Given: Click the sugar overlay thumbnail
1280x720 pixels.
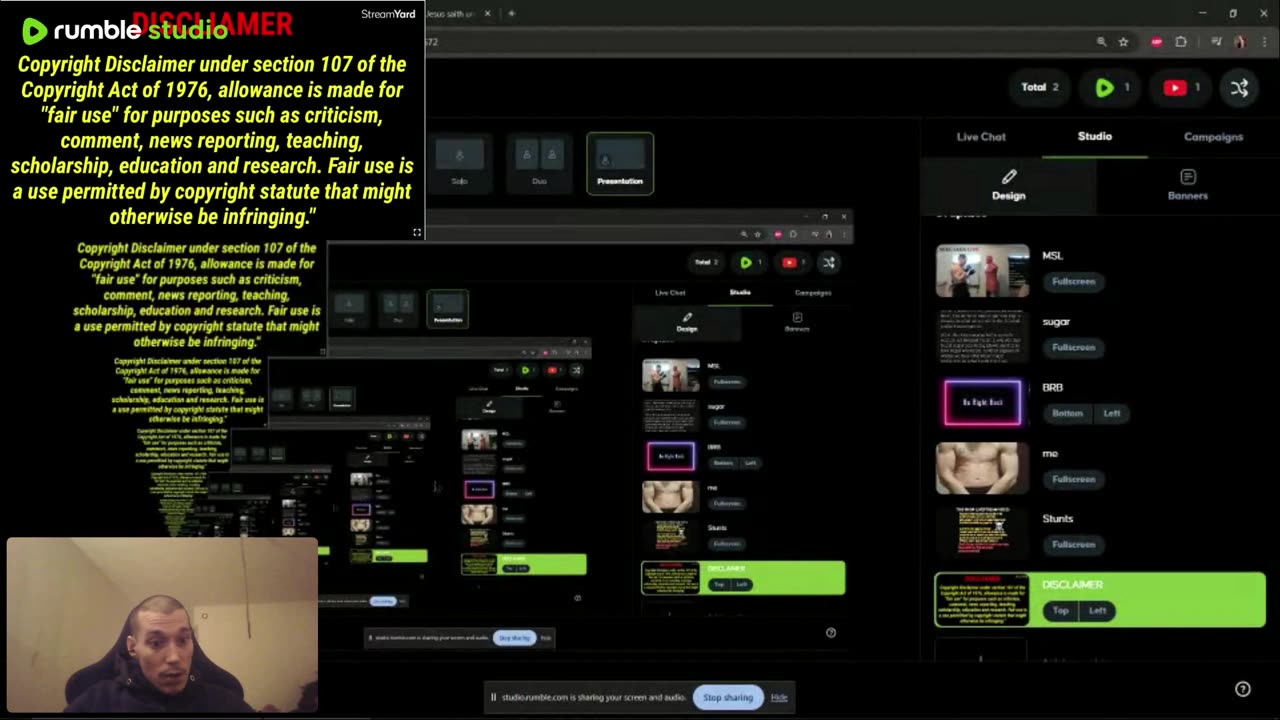Looking at the screenshot, I should tap(982, 337).
